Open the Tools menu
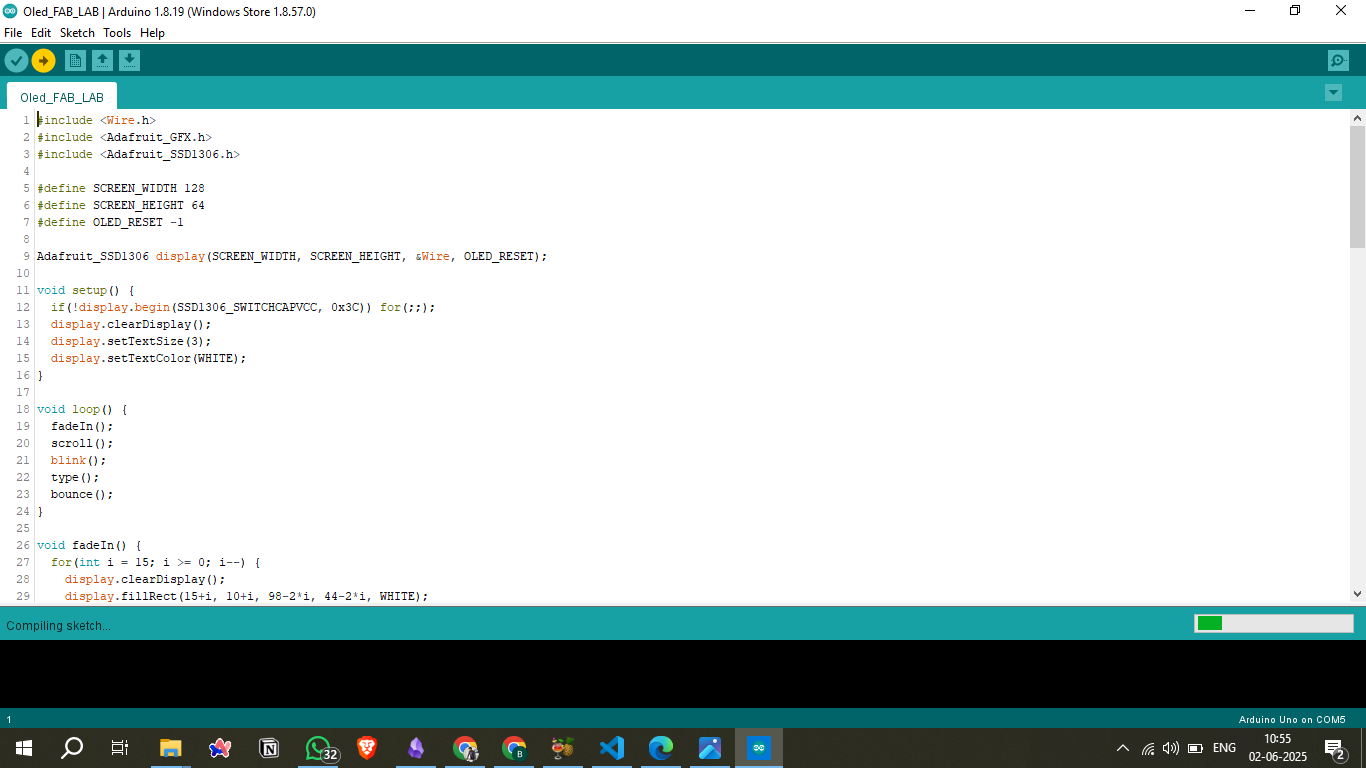 pos(117,33)
